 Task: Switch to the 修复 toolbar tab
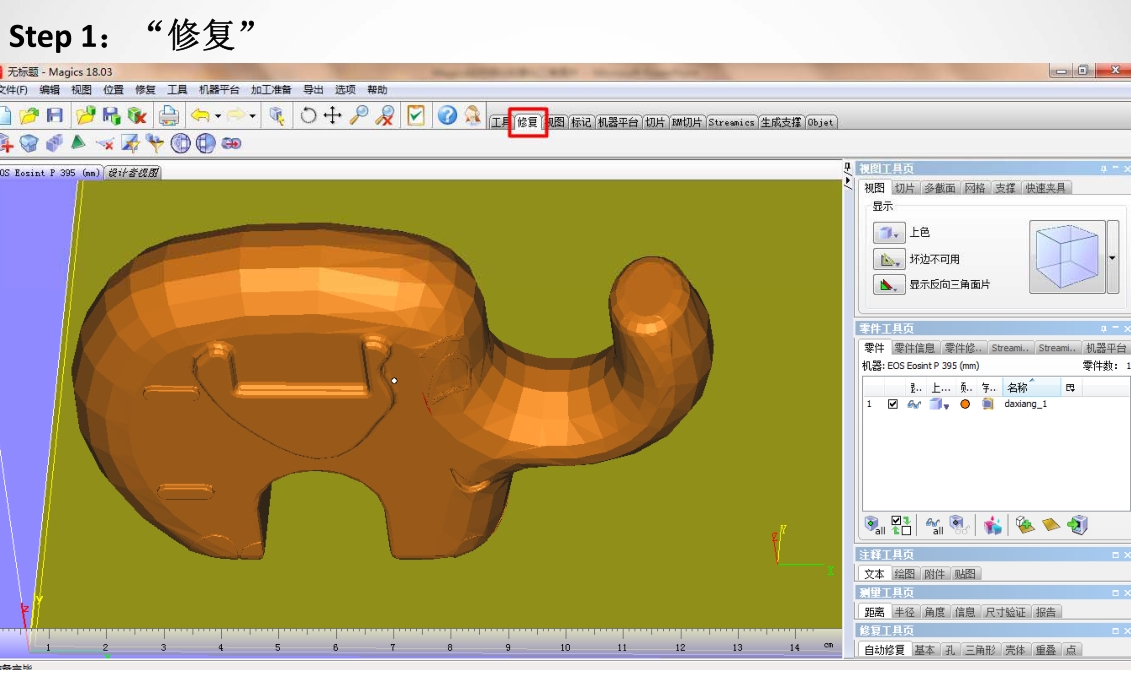point(527,122)
